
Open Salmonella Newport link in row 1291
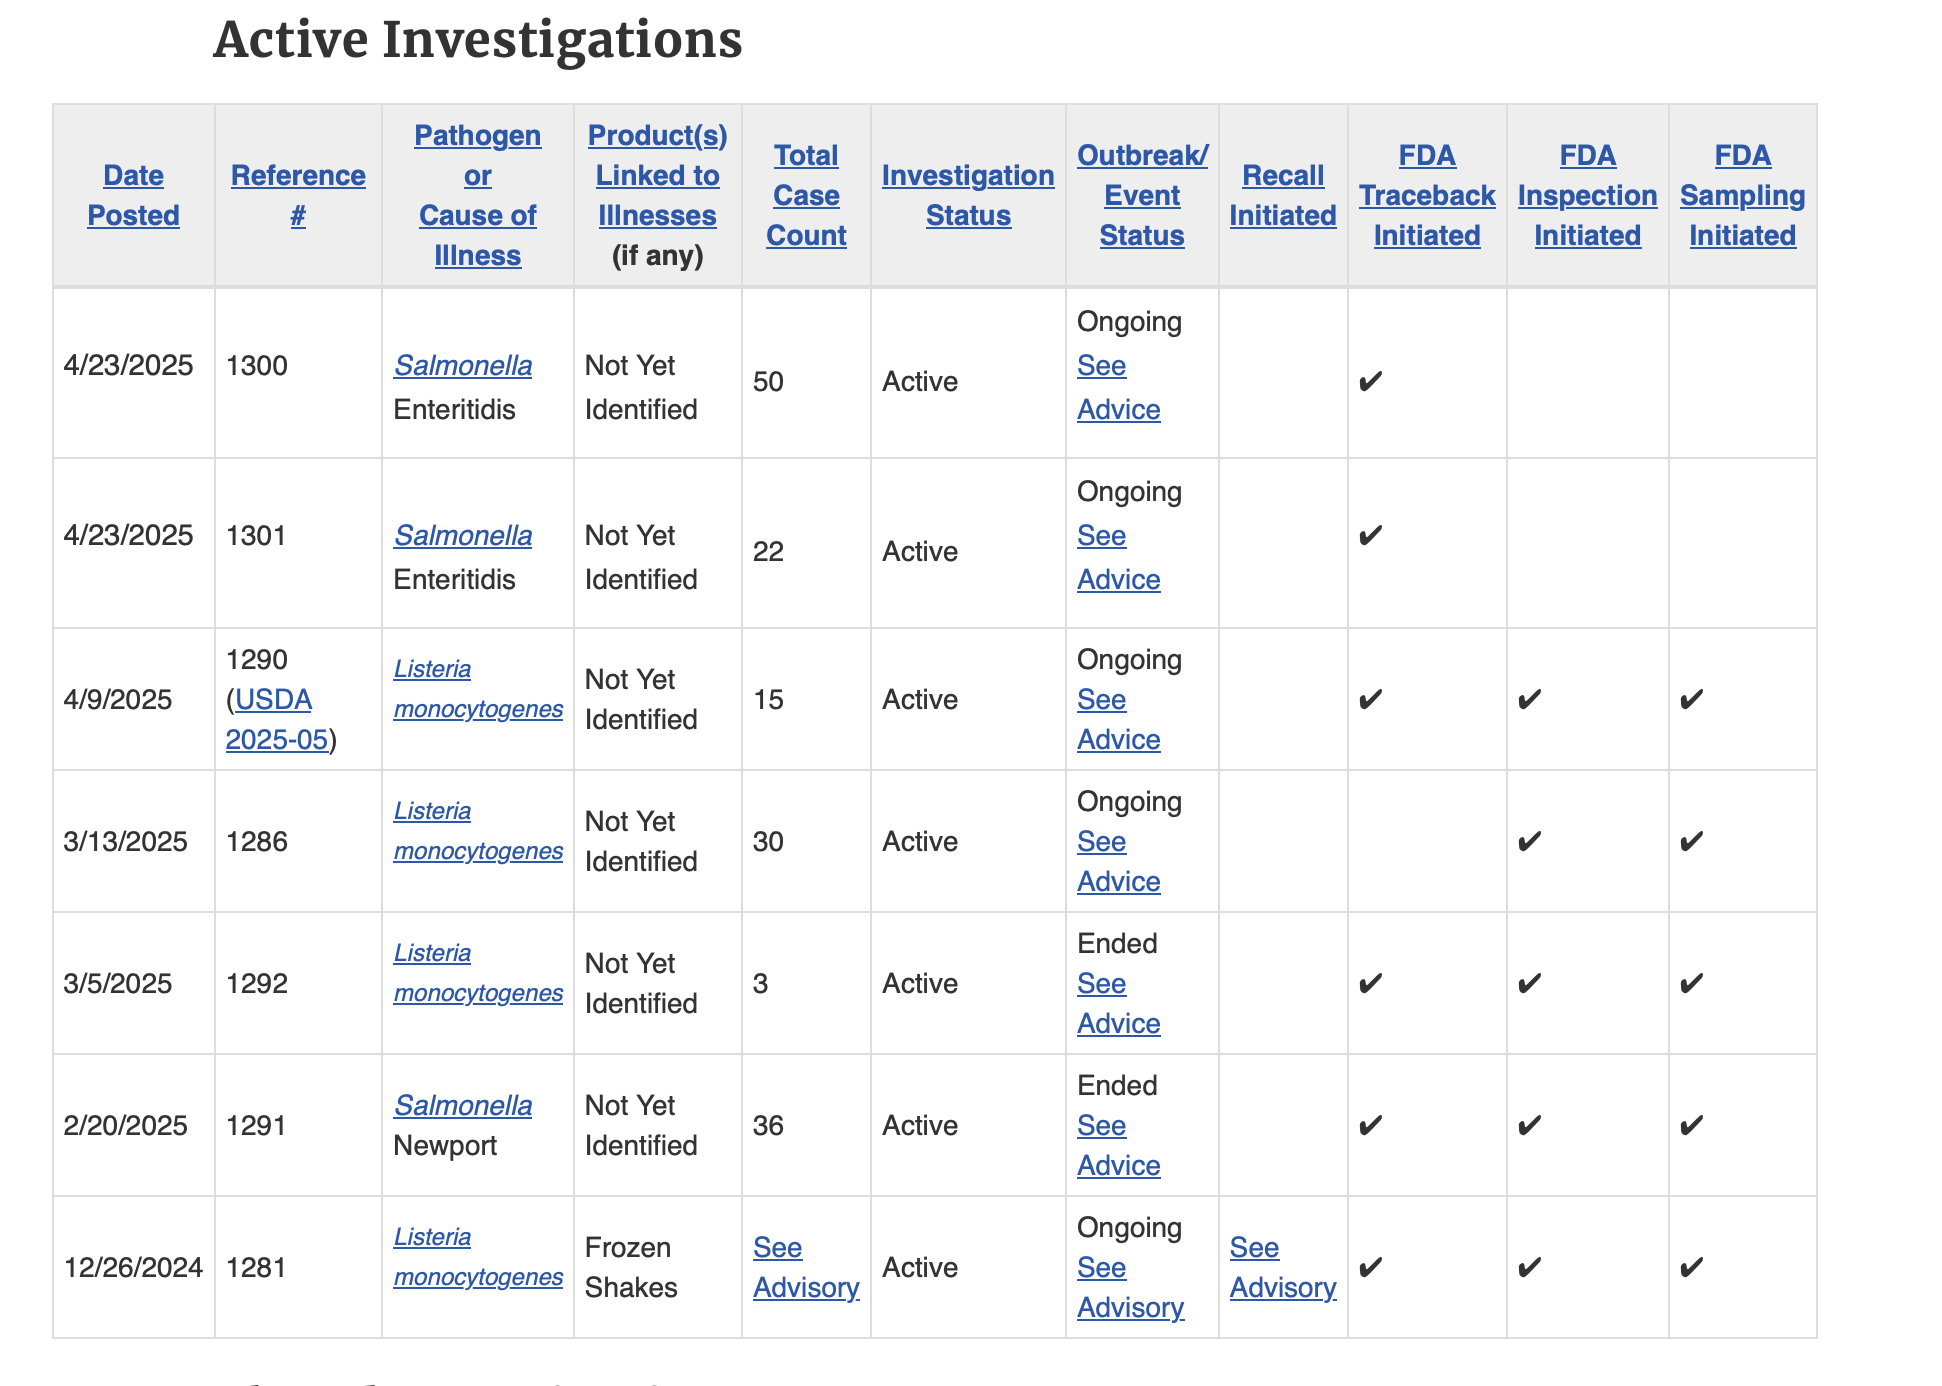click(x=462, y=1105)
